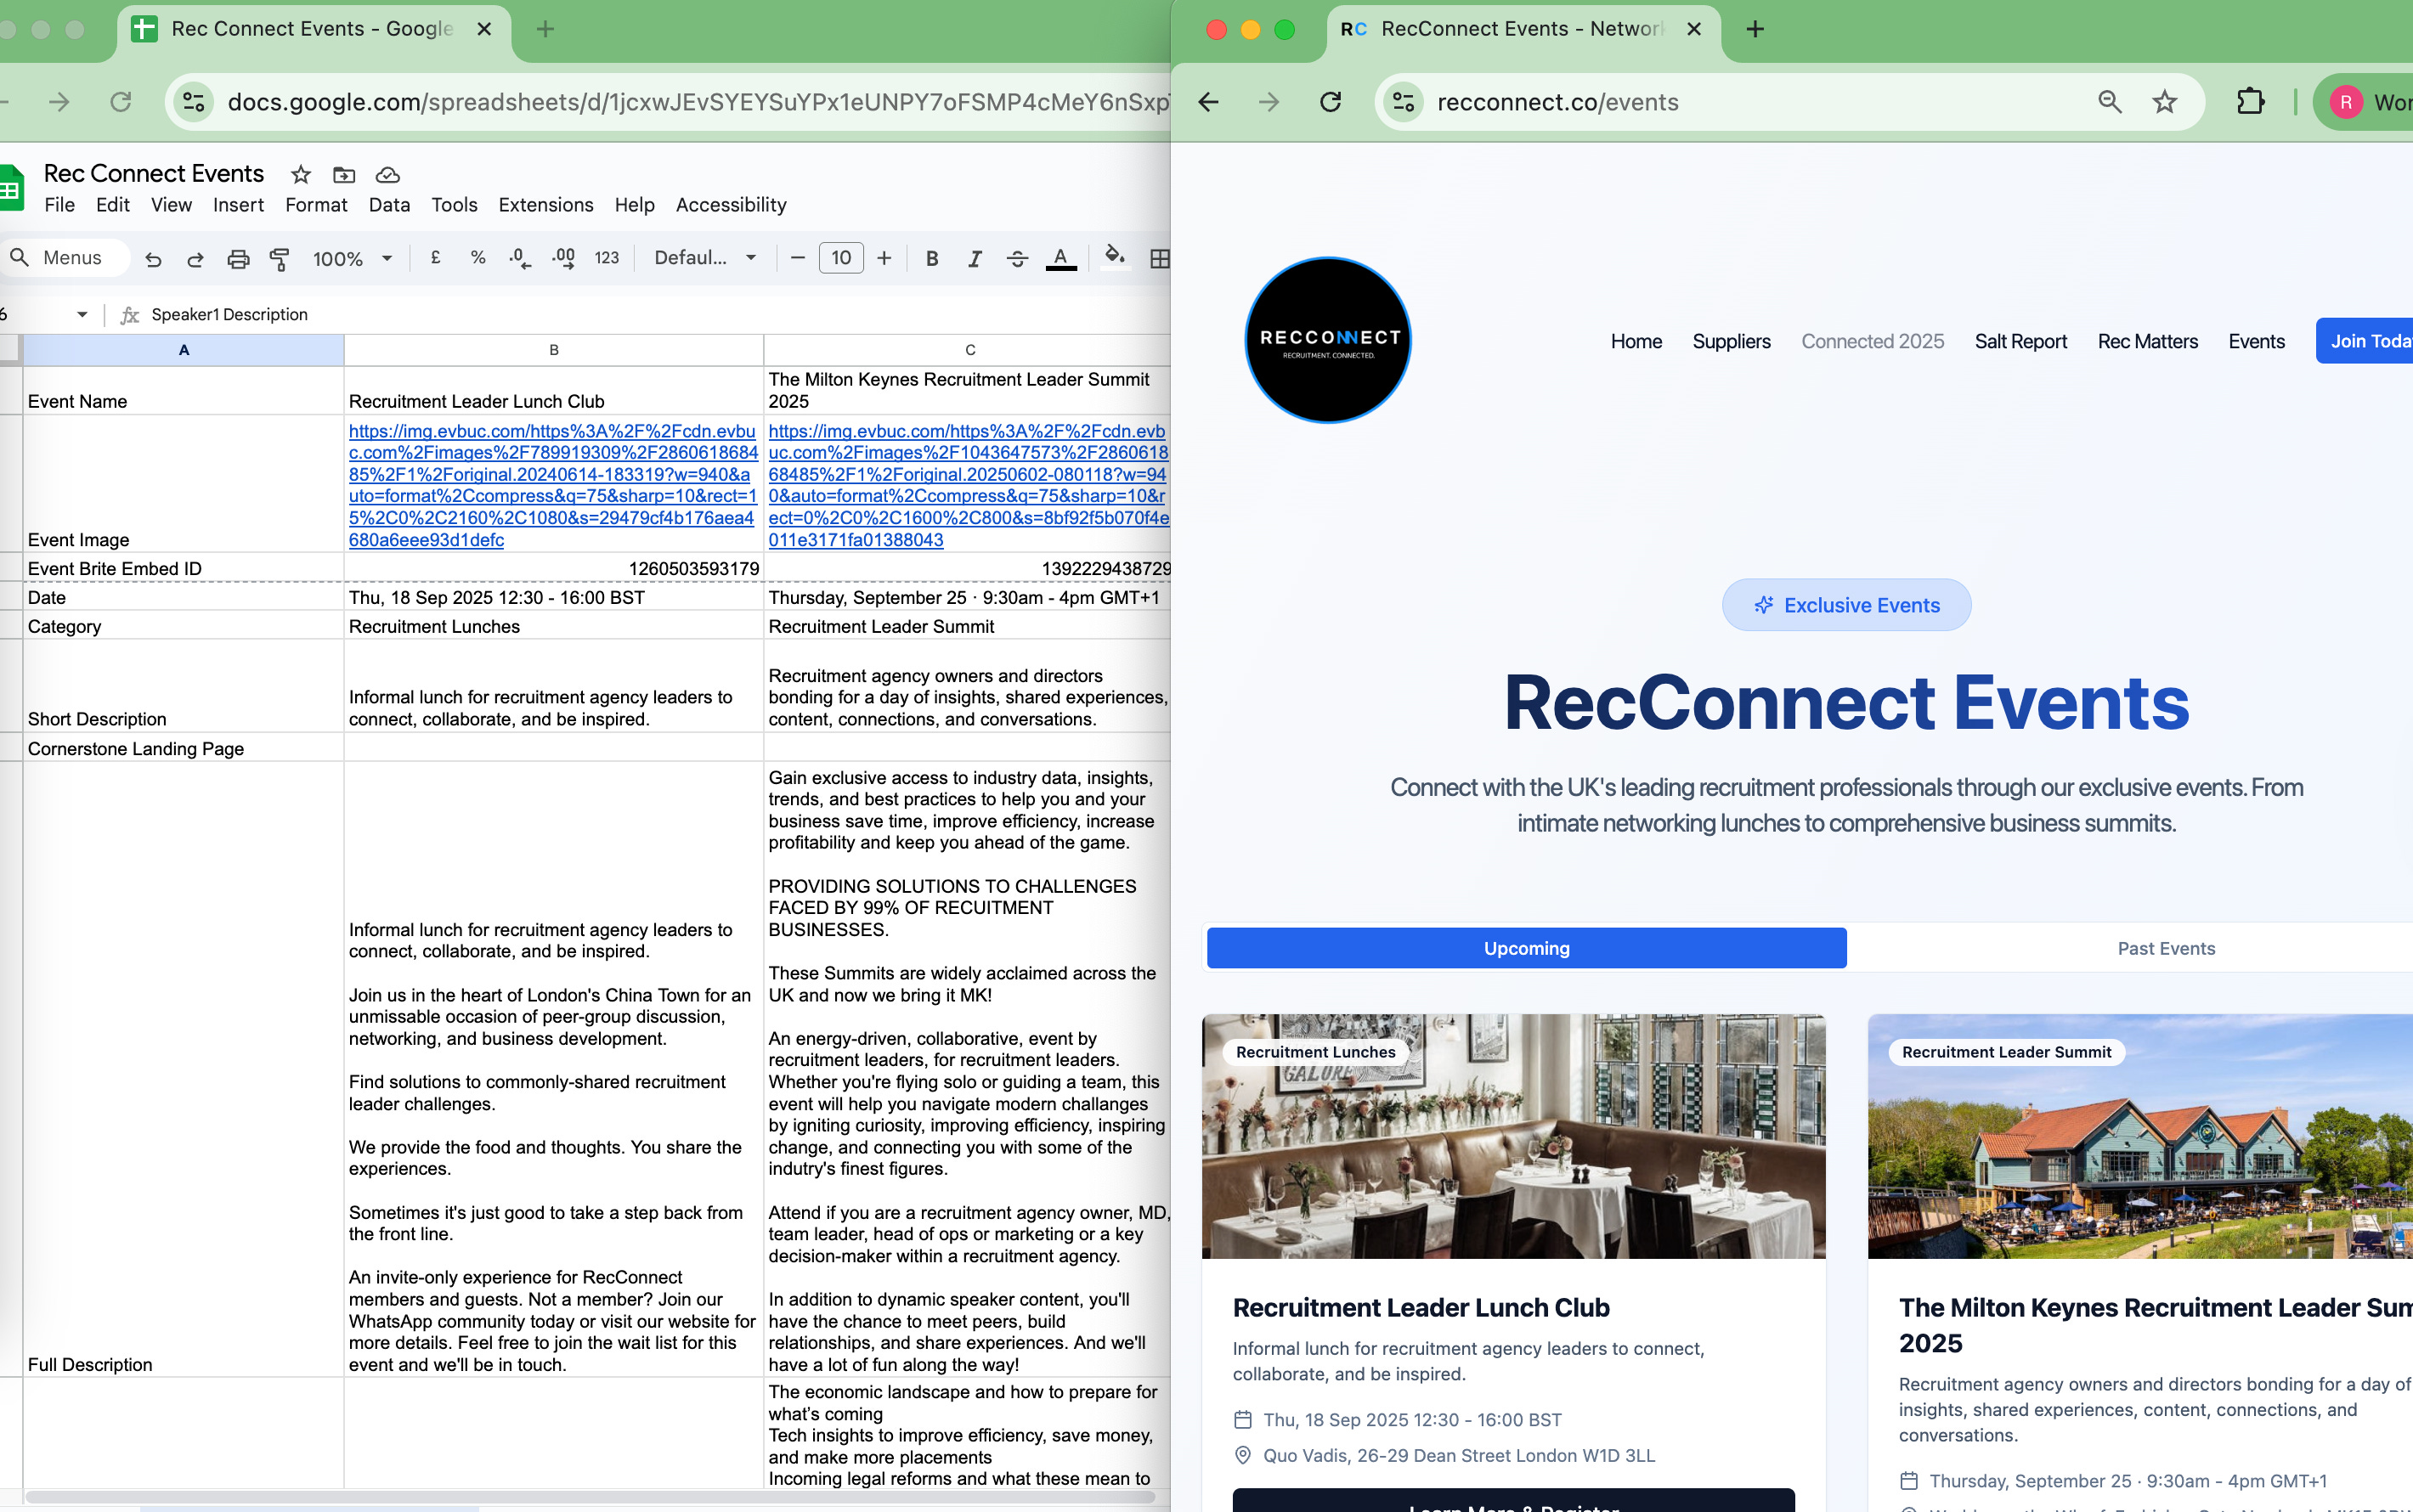
Task: Toggle bold formatting
Action: (x=931, y=259)
